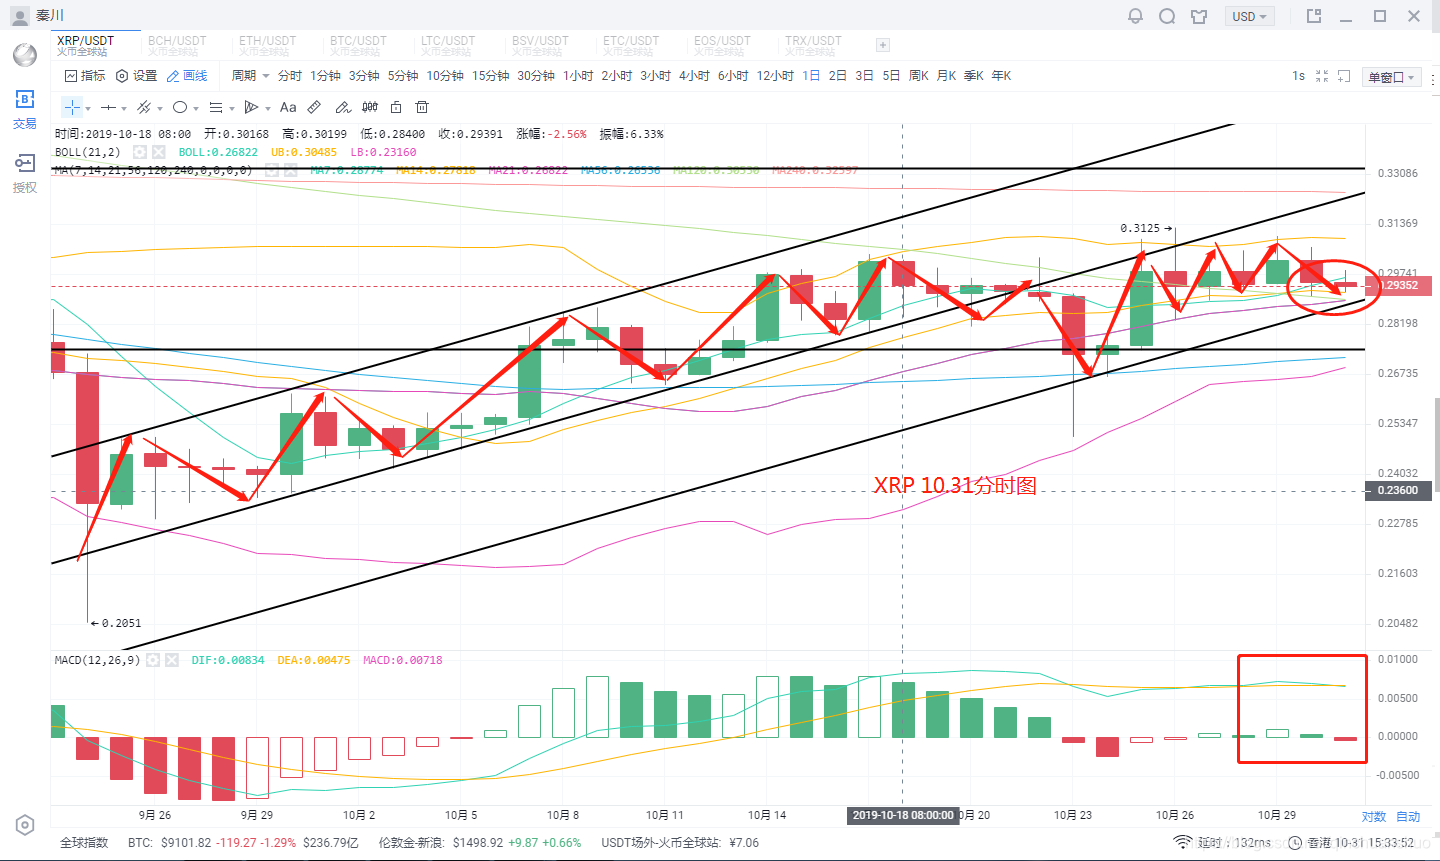Open hexagon settings icon at sidebar bottom
Viewport: 1440px width, 861px height.
25,825
